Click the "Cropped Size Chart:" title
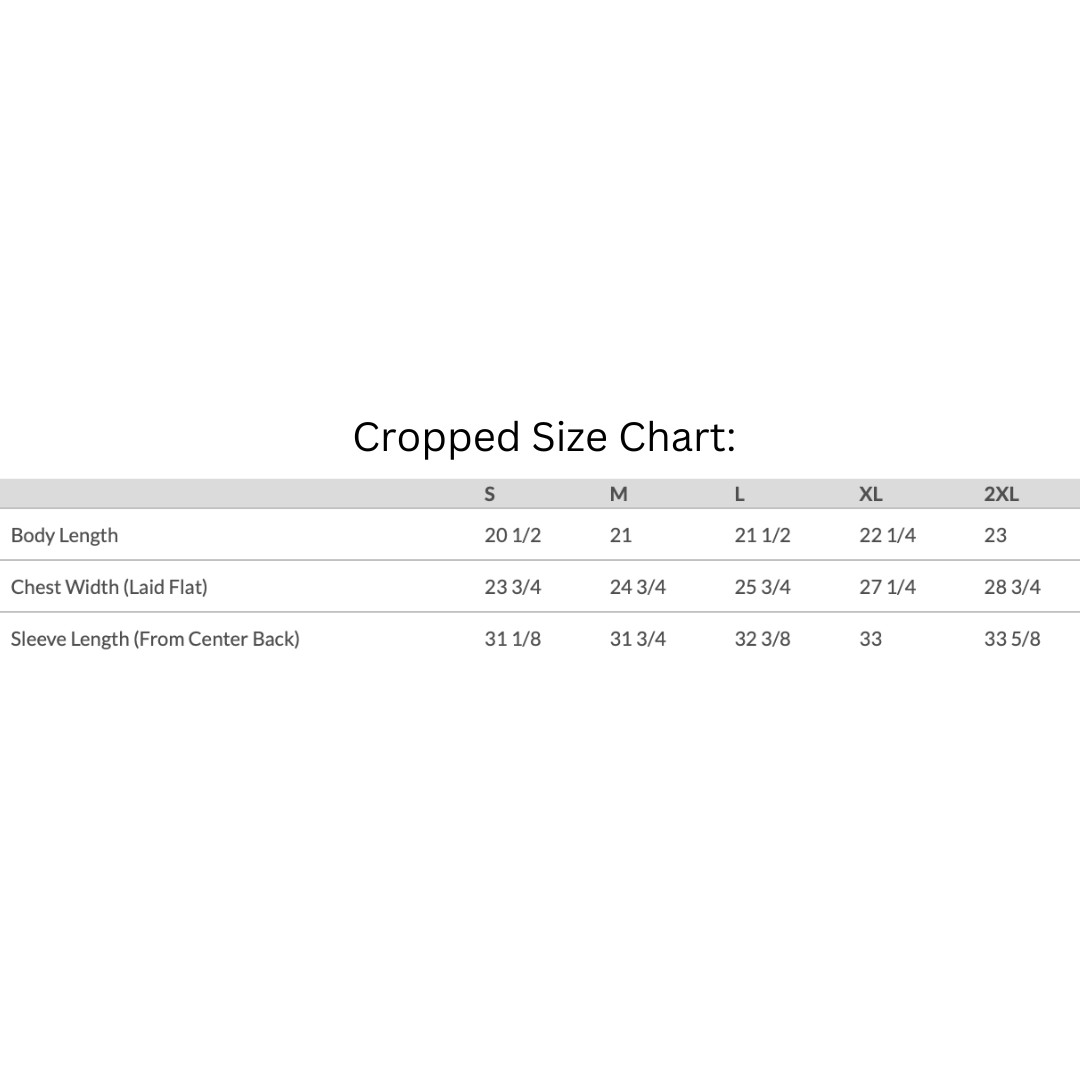1080x1080 pixels. [x=544, y=438]
